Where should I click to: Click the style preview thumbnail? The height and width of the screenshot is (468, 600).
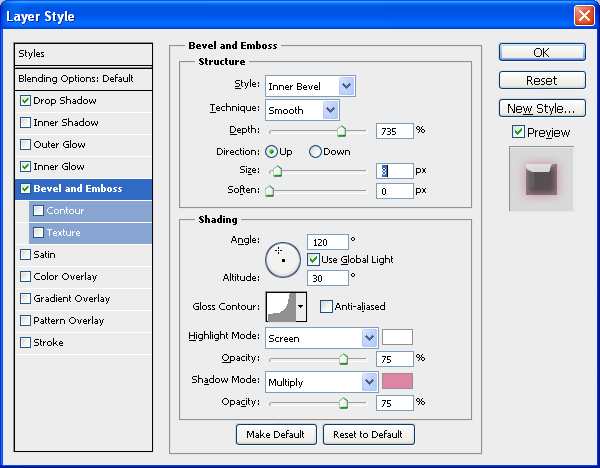541,179
